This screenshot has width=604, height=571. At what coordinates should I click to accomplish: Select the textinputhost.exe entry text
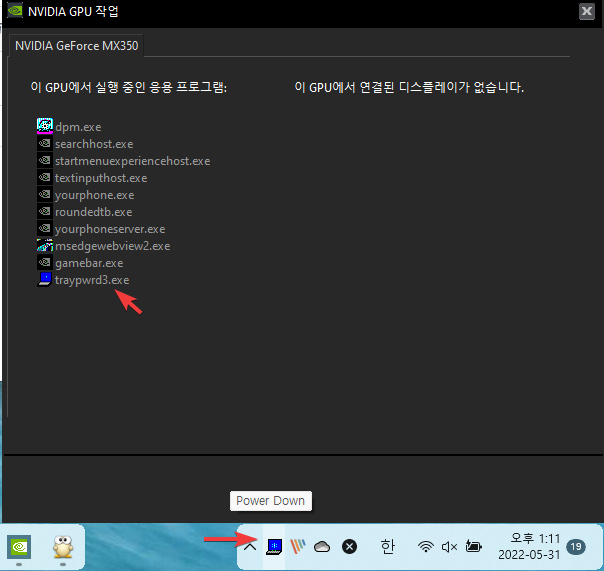(101, 178)
